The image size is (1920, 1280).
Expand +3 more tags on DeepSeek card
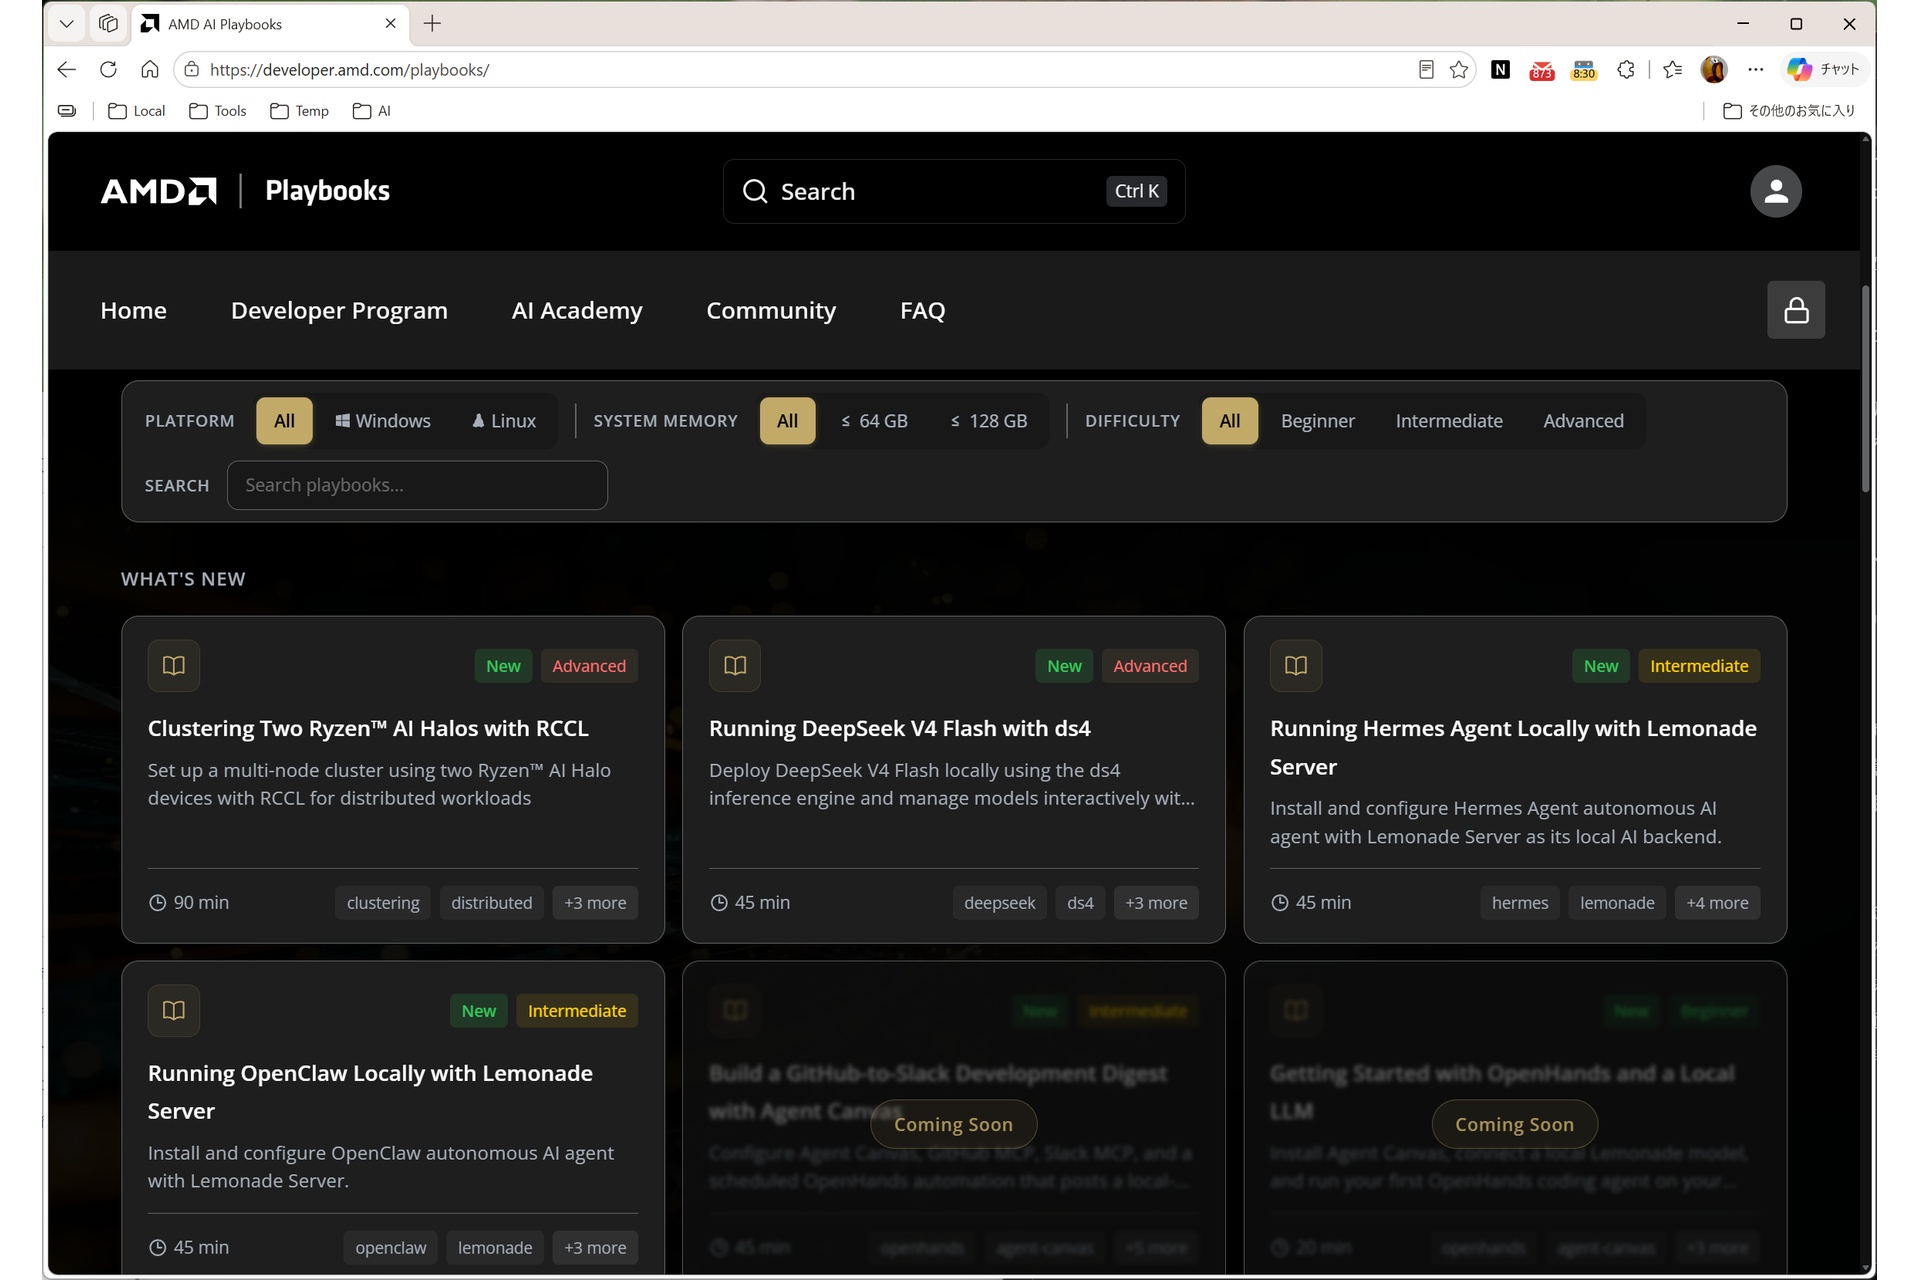tap(1156, 903)
